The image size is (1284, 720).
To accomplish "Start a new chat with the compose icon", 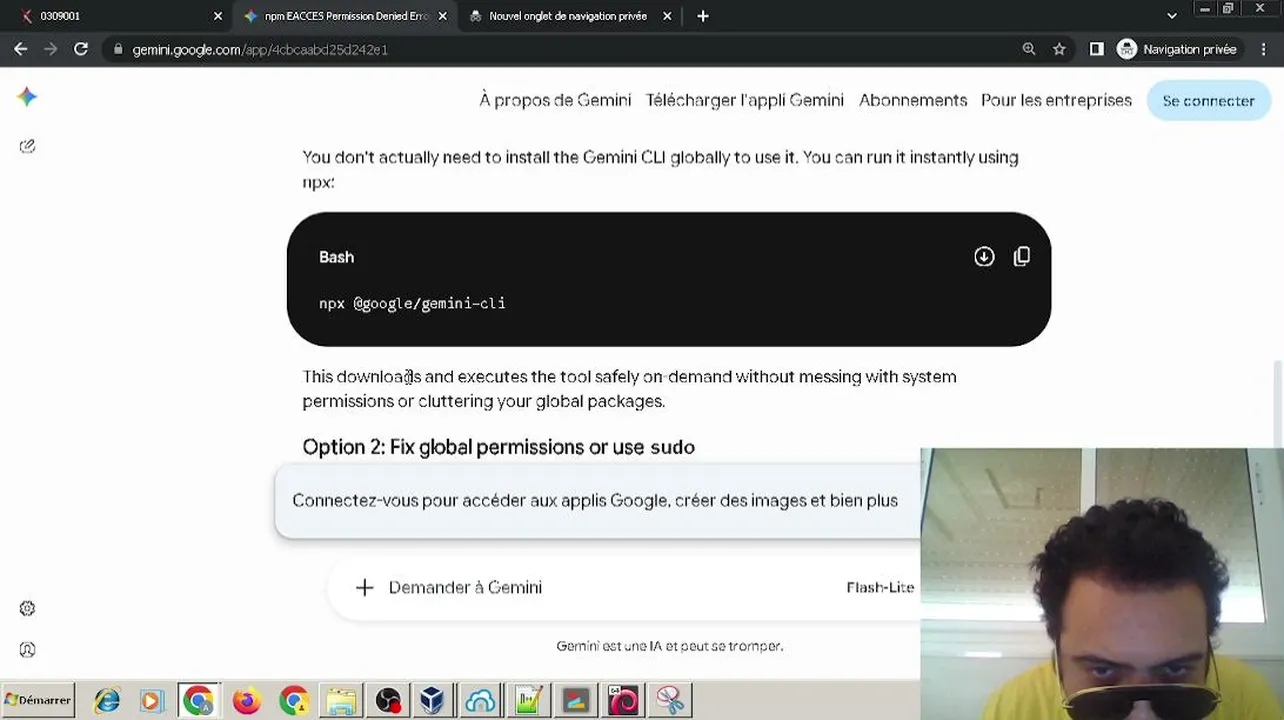I will point(27,146).
